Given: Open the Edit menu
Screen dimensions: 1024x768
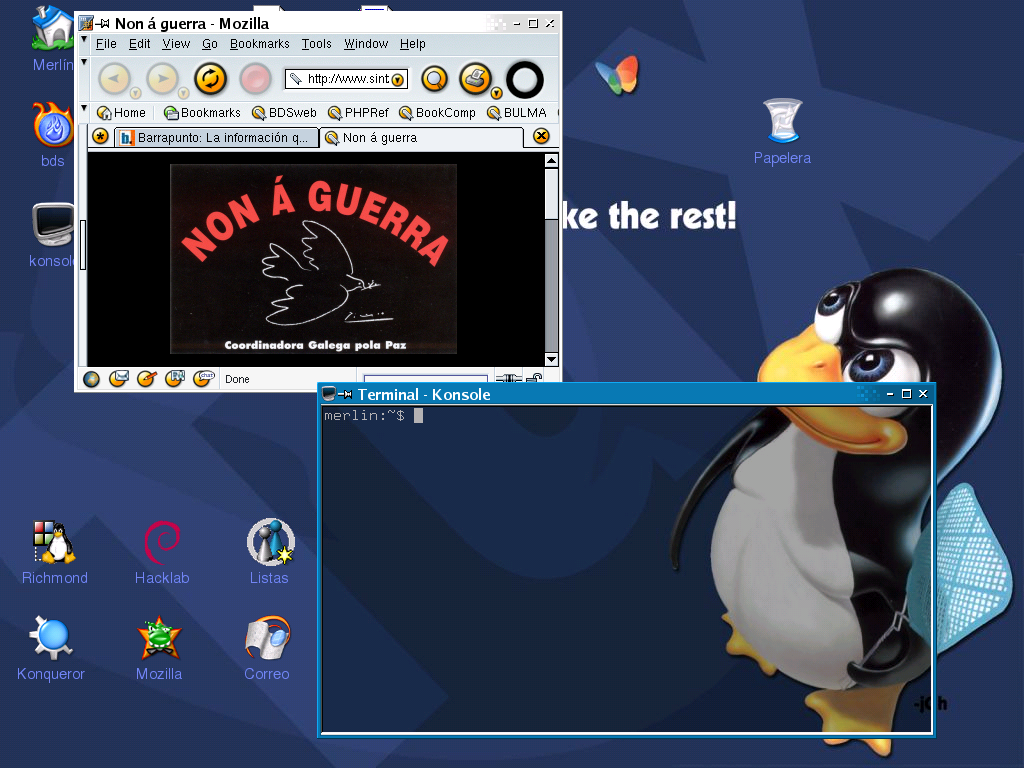Looking at the screenshot, I should click(139, 44).
